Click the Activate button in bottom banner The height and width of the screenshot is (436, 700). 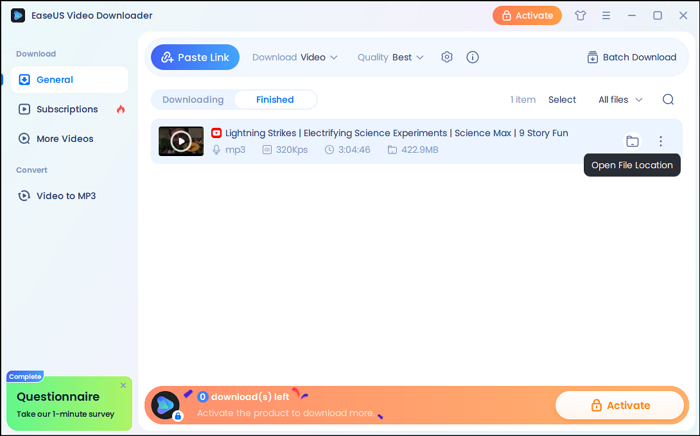coord(620,405)
